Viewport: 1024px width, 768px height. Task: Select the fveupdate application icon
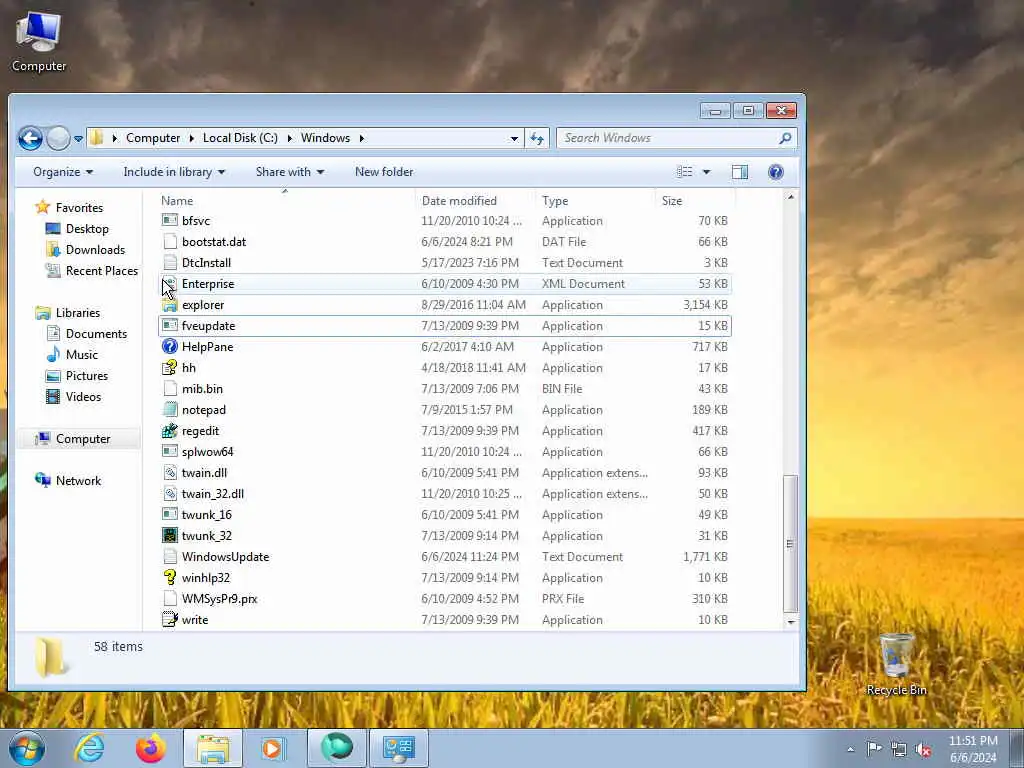tap(170, 326)
